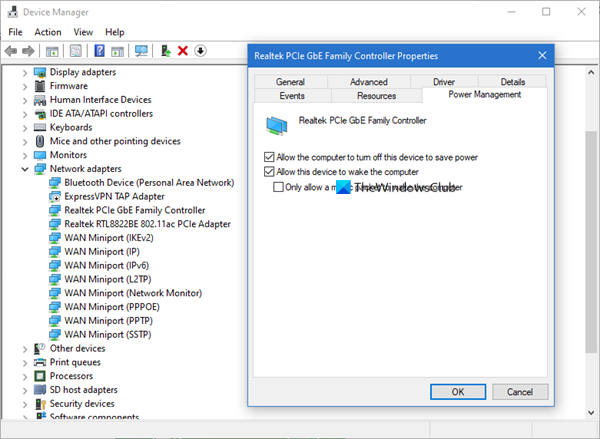The image size is (600, 439).
Task: Click the scrollbar up arrow
Action: (x=591, y=72)
